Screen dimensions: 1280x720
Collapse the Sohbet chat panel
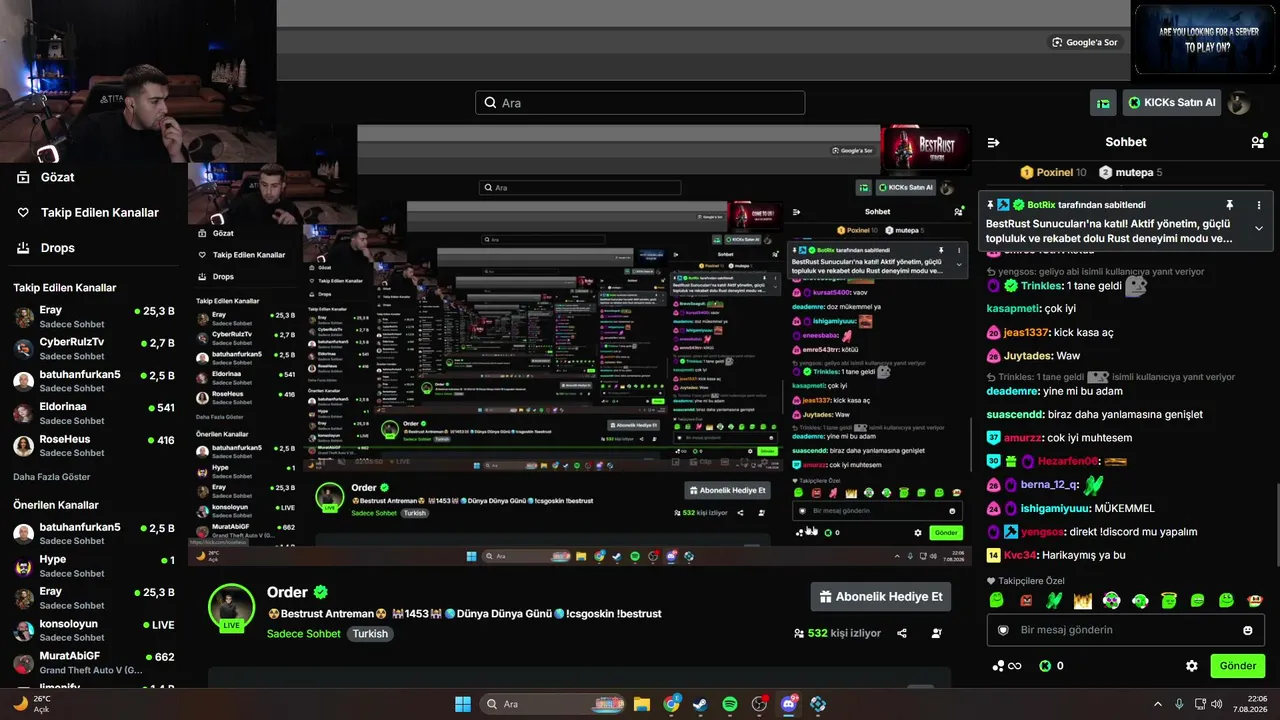click(993, 142)
